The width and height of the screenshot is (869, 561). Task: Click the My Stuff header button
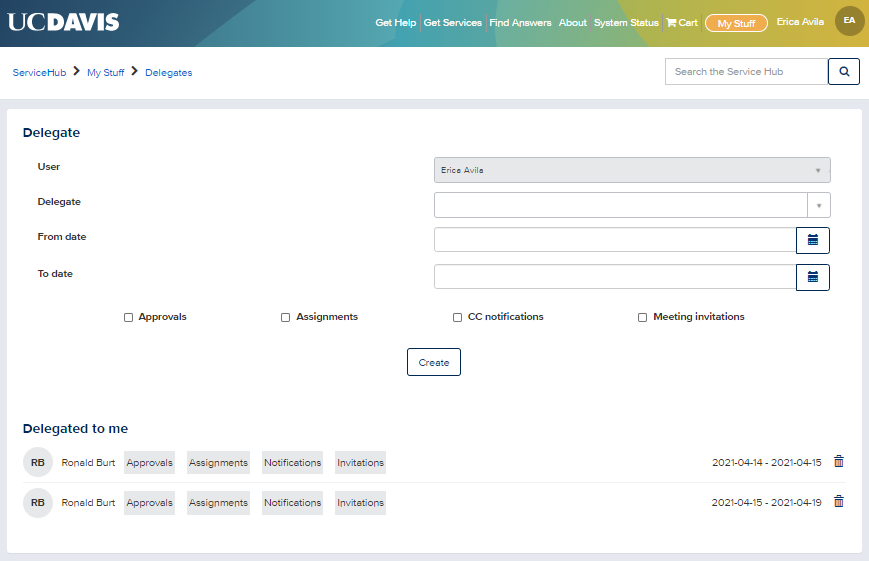736,23
